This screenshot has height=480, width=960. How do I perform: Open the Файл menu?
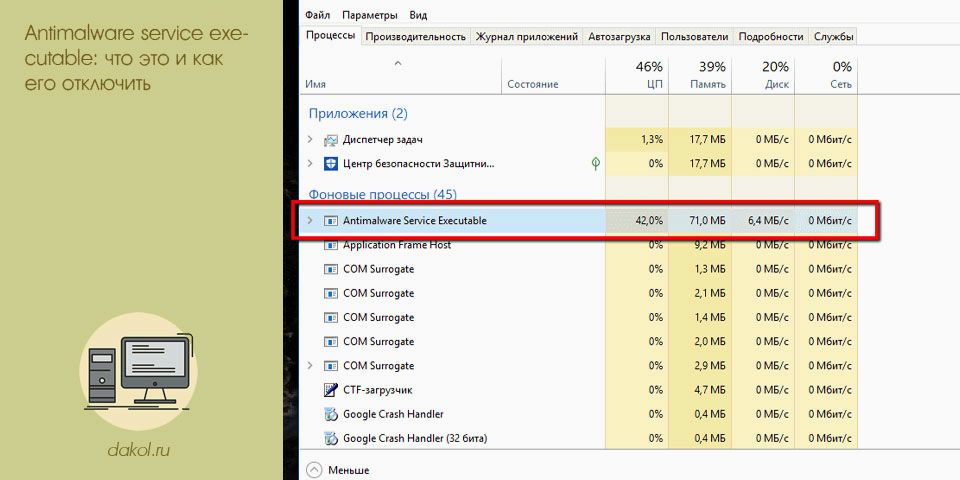[x=317, y=15]
